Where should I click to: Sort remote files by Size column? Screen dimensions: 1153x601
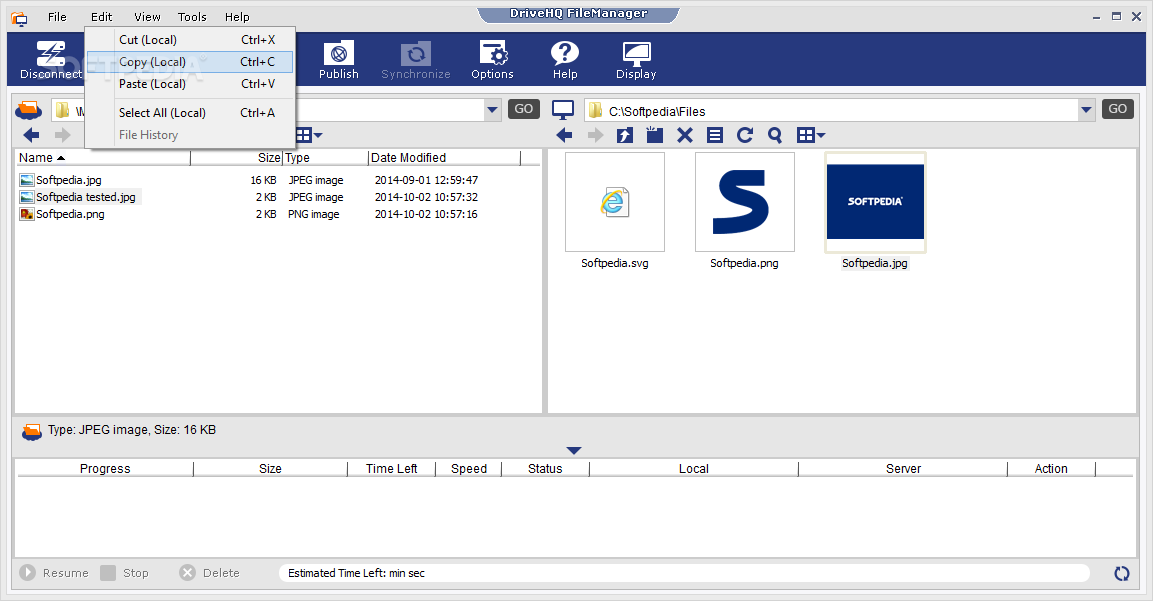click(x=237, y=157)
